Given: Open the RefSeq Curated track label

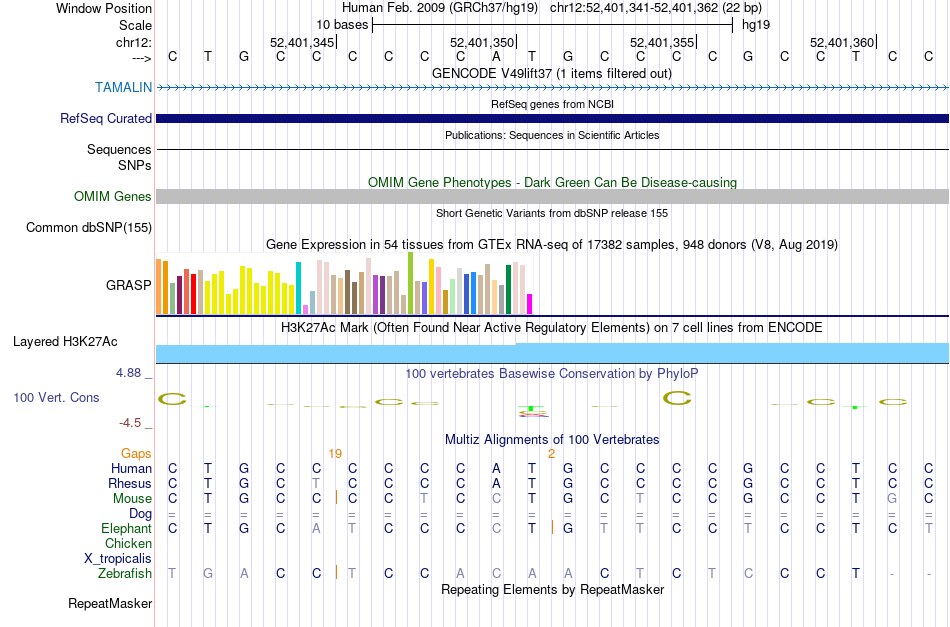Looking at the screenshot, I should [x=106, y=118].
